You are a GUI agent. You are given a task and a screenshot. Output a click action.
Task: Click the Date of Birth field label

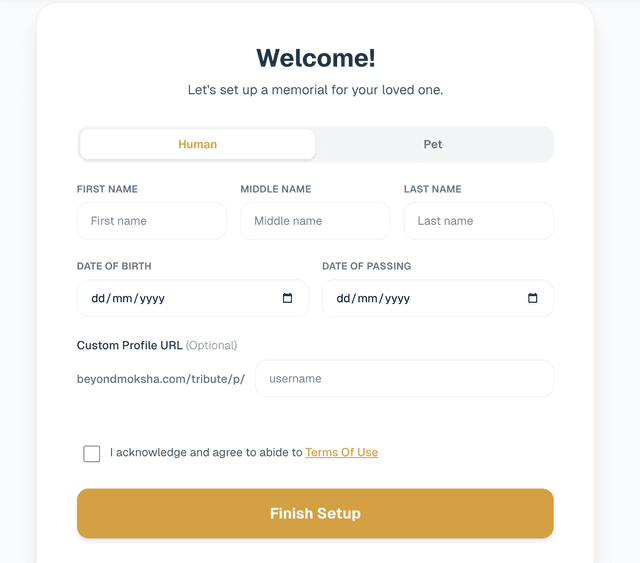pyautogui.click(x=114, y=266)
